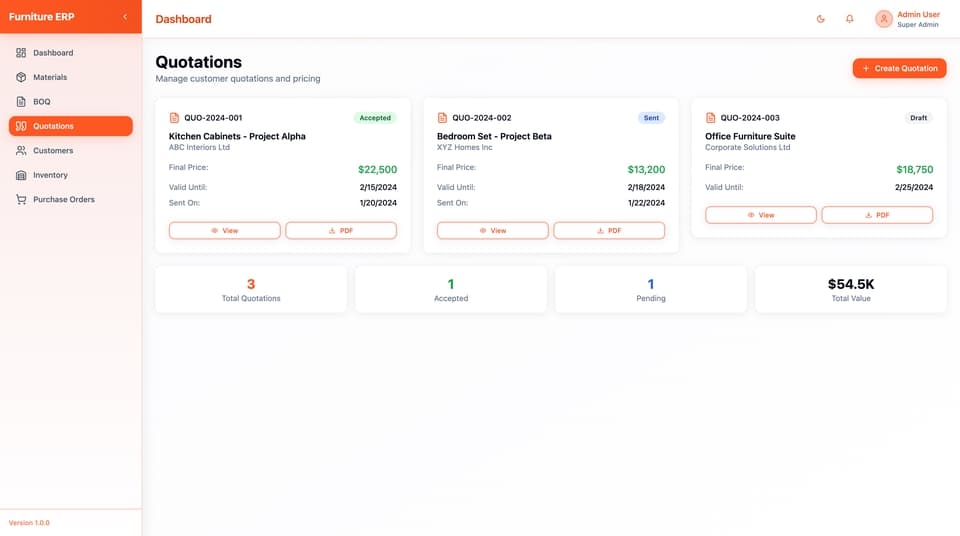This screenshot has height=536, width=960.
Task: Open Dashboard from the sidebar menu
Action: (x=70, y=53)
